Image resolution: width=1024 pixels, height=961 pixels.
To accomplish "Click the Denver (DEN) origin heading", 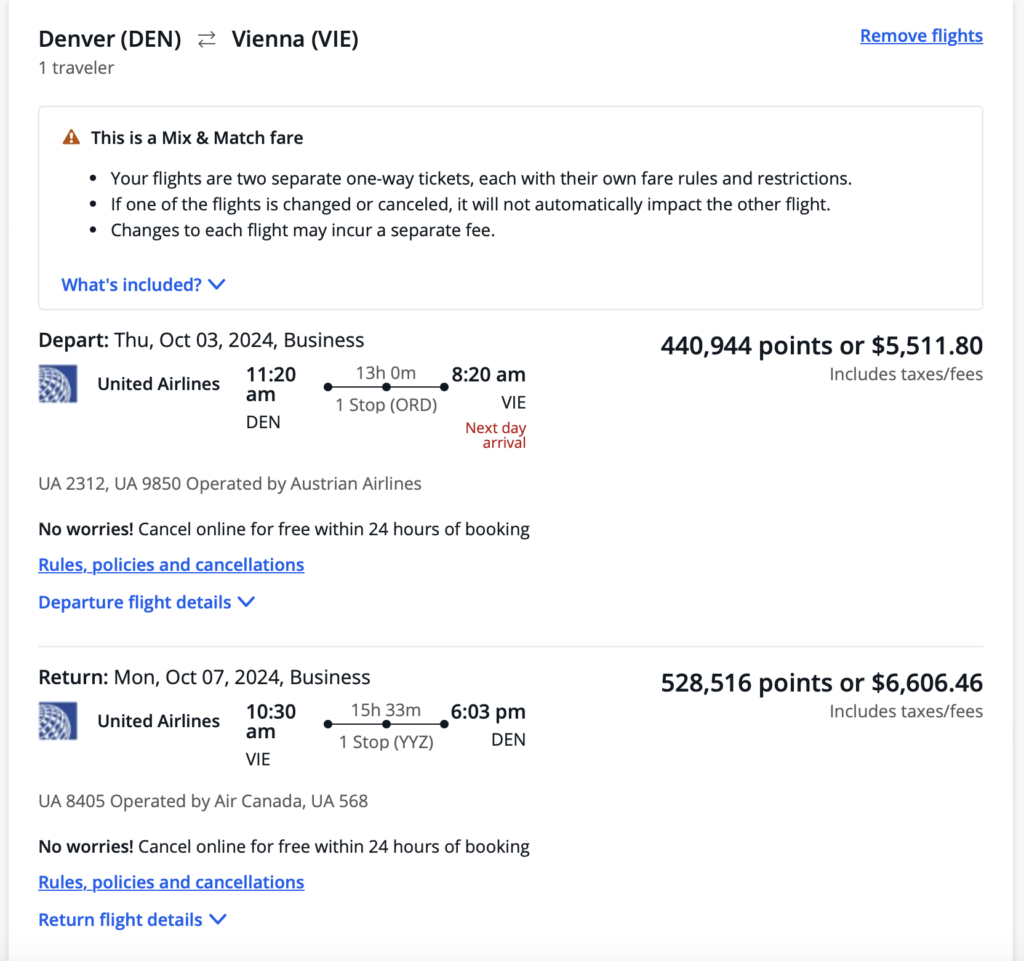I will pyautogui.click(x=110, y=40).
